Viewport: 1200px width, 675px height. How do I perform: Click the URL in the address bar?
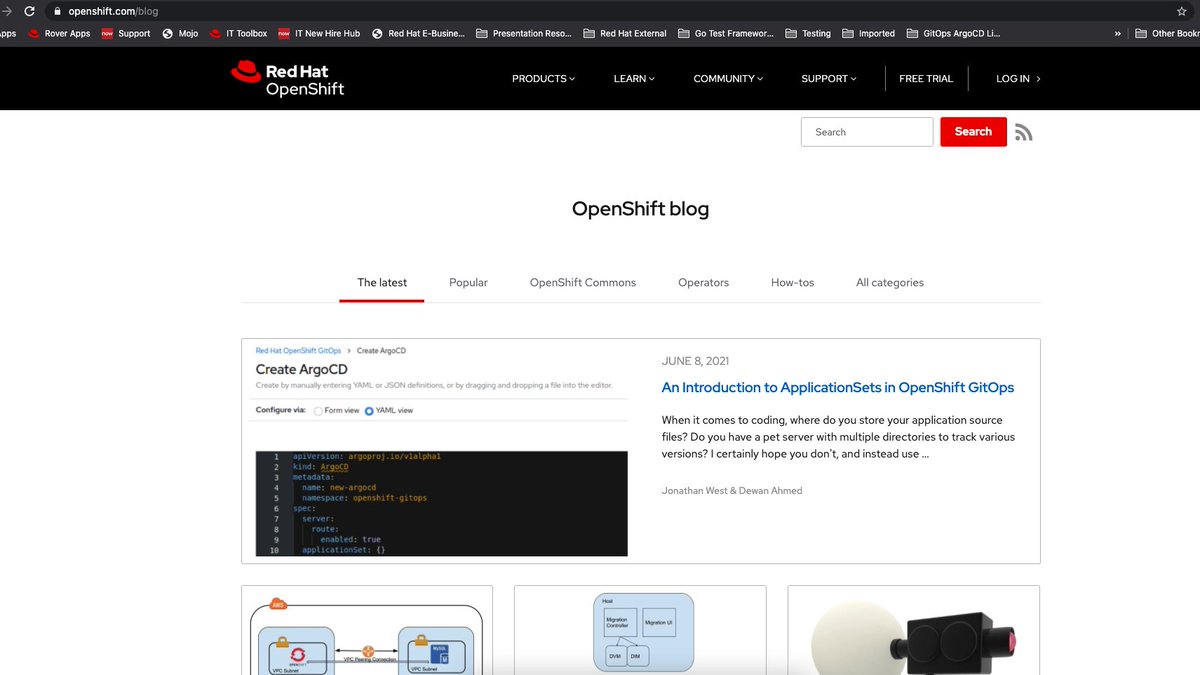[x=113, y=11]
